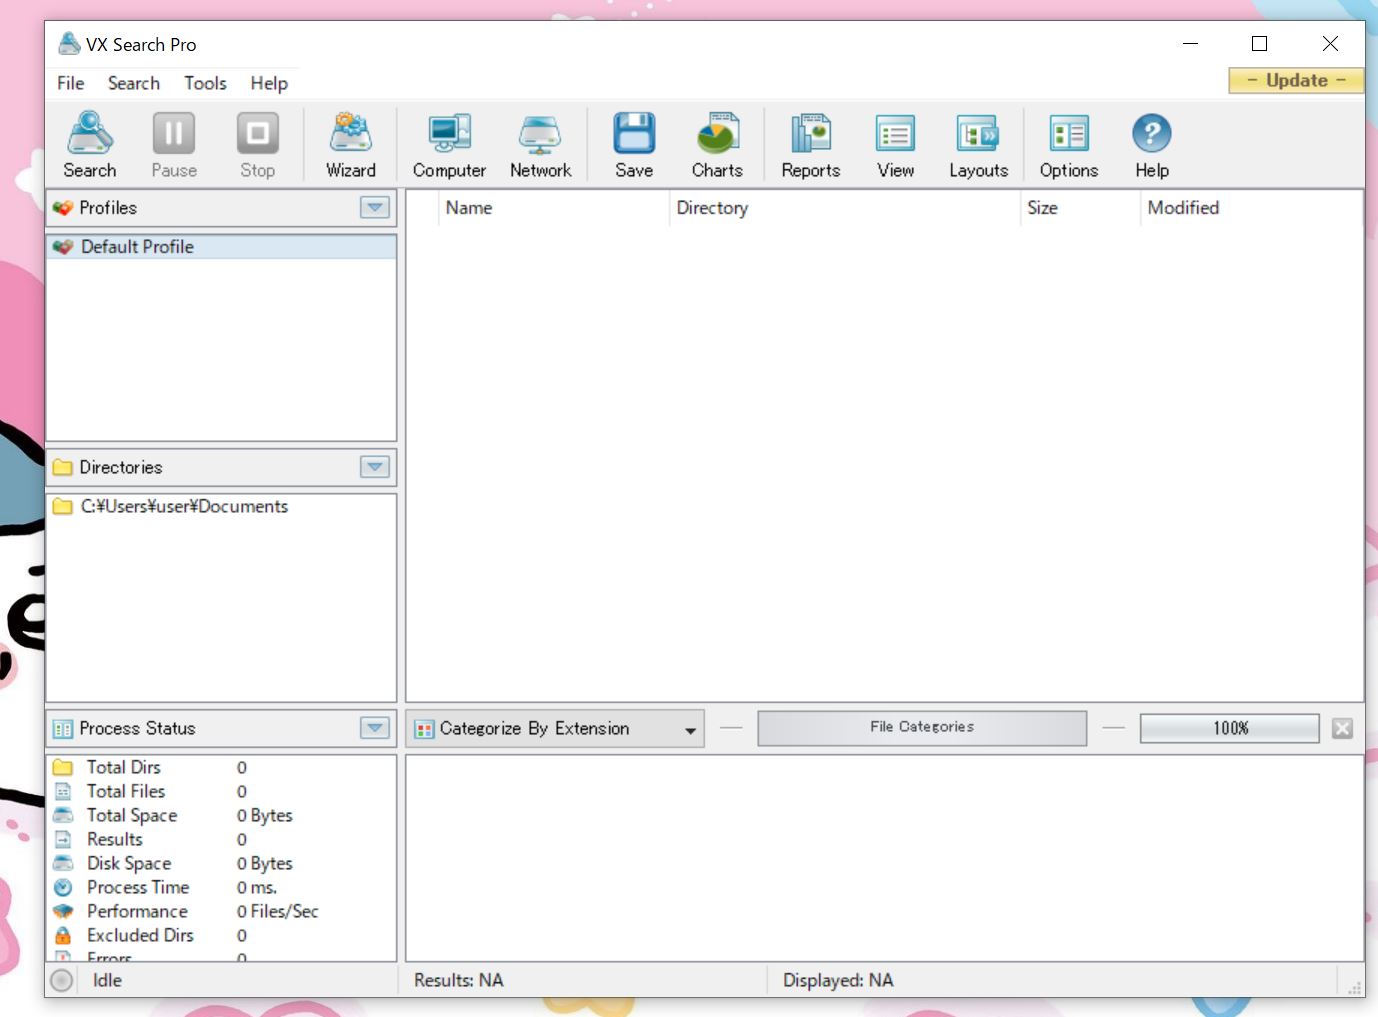Click the Performance icon
Screen dimensions: 1378x1017
(63, 911)
